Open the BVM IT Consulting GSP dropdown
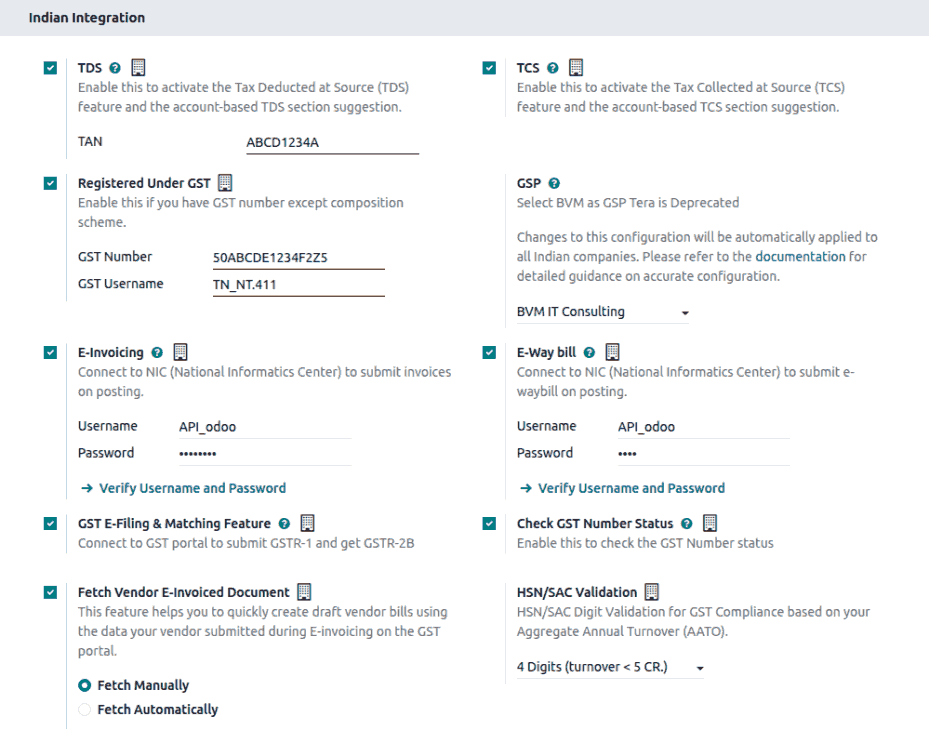Screen dimensions: 929x743 point(603,312)
